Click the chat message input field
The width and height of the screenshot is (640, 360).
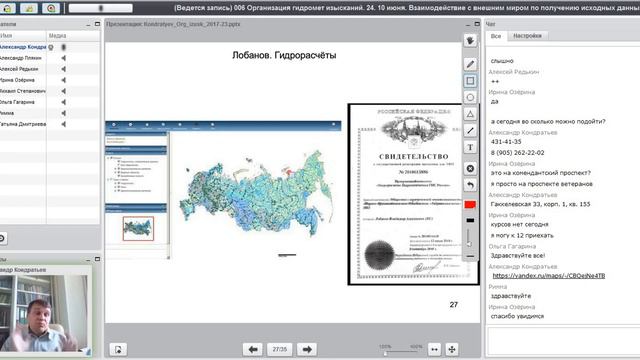[x=563, y=341]
